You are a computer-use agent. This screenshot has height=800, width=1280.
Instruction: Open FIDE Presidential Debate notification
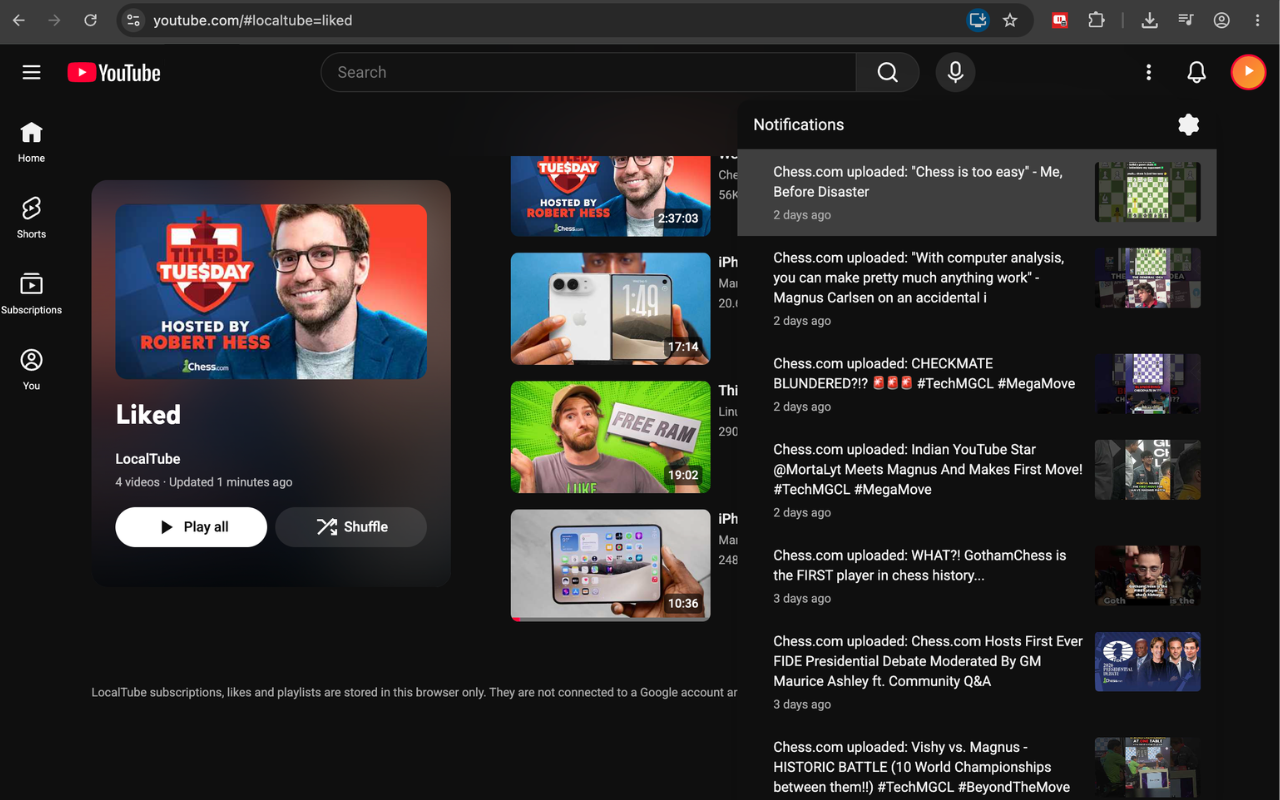[x=977, y=673]
